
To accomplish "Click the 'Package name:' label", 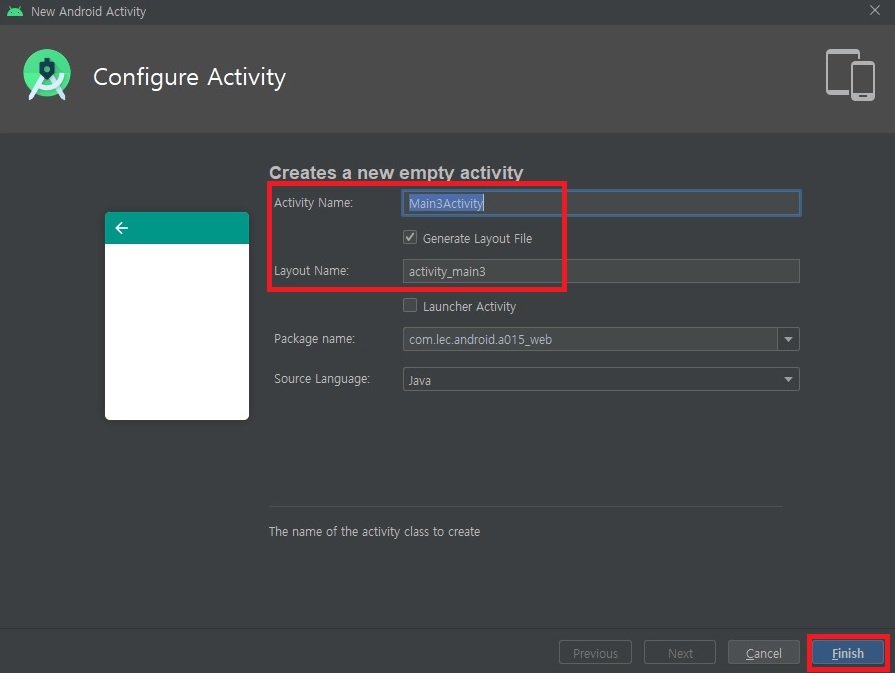I will (315, 338).
